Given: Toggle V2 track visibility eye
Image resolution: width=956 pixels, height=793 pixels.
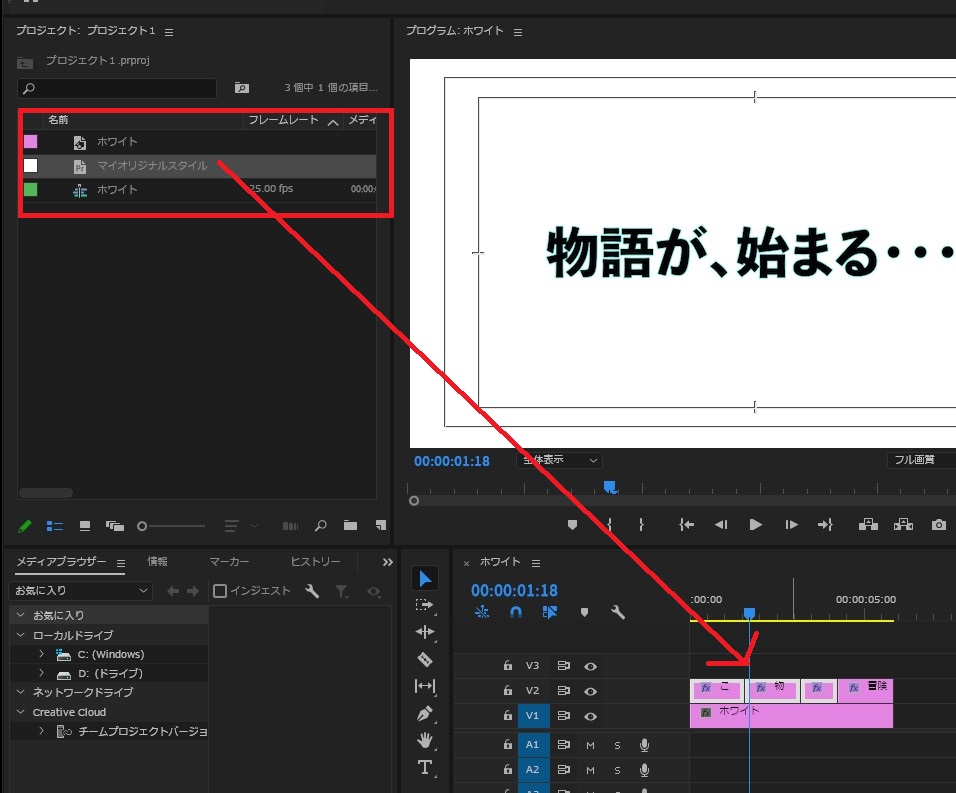Looking at the screenshot, I should coord(591,691).
